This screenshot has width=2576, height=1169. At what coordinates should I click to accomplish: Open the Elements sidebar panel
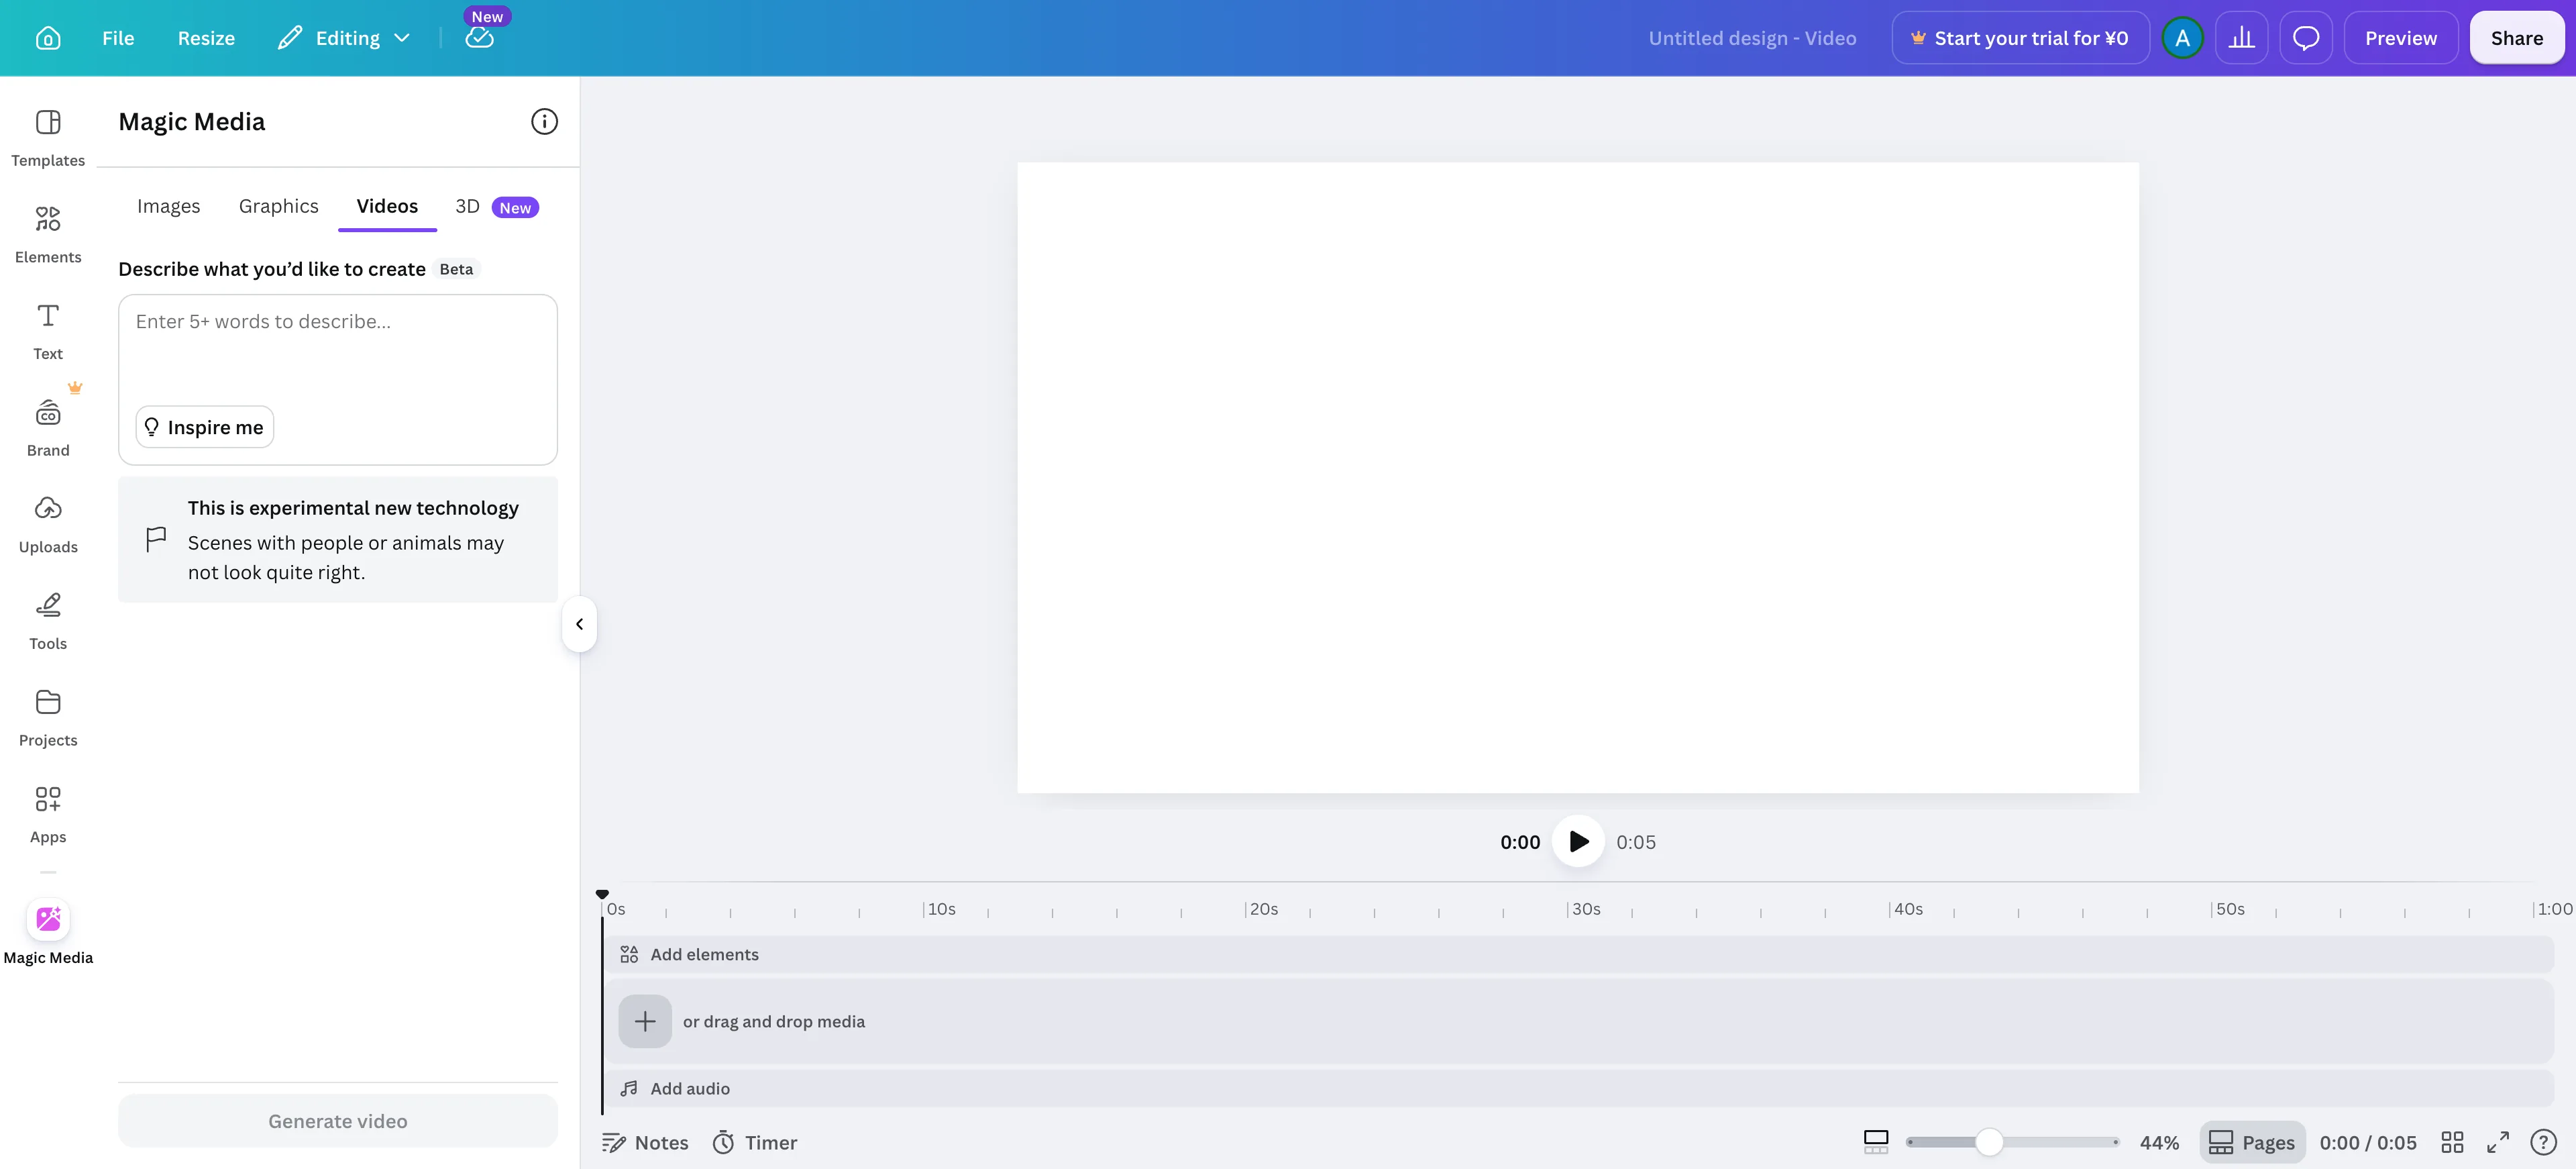[48, 235]
